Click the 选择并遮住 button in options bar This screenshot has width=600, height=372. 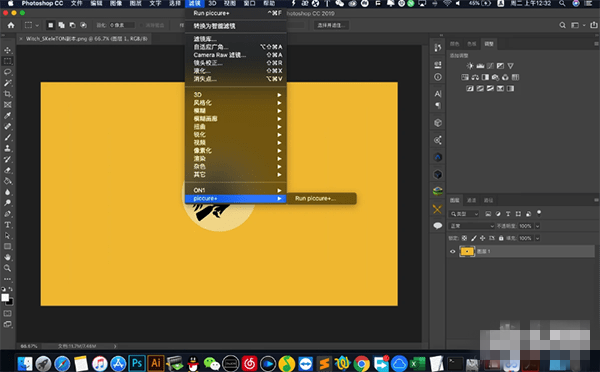pos(331,25)
